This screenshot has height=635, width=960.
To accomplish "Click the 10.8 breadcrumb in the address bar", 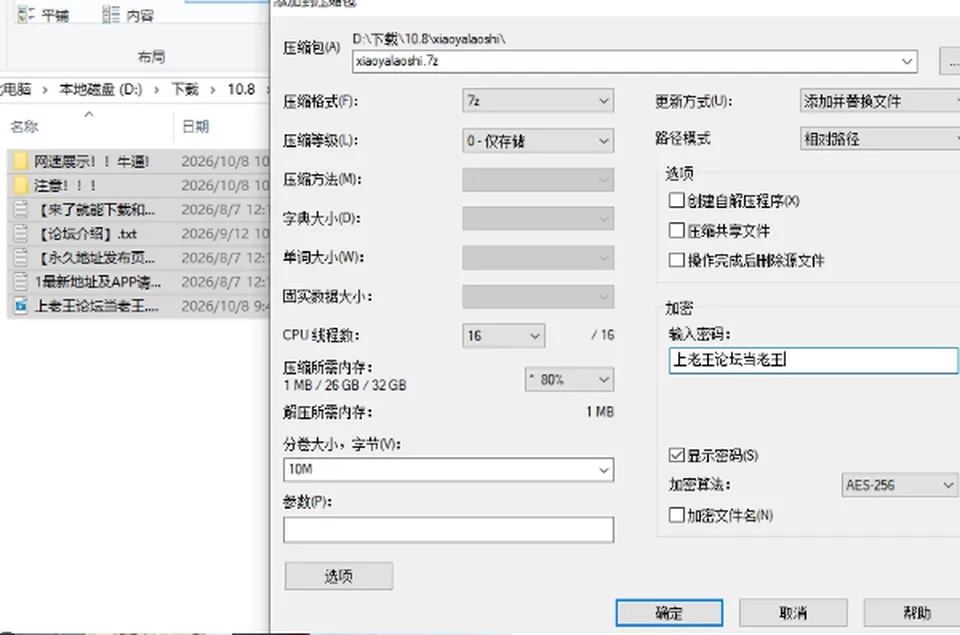I will click(x=241, y=89).
